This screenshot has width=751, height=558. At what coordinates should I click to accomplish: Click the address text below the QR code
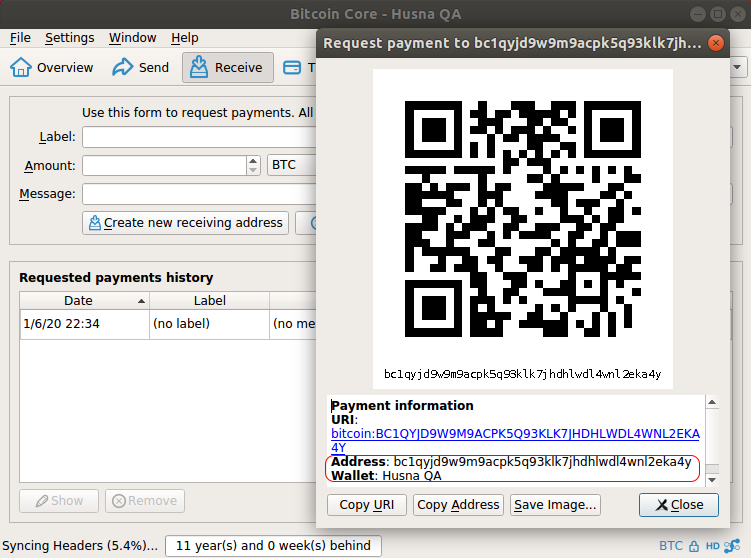[523, 374]
